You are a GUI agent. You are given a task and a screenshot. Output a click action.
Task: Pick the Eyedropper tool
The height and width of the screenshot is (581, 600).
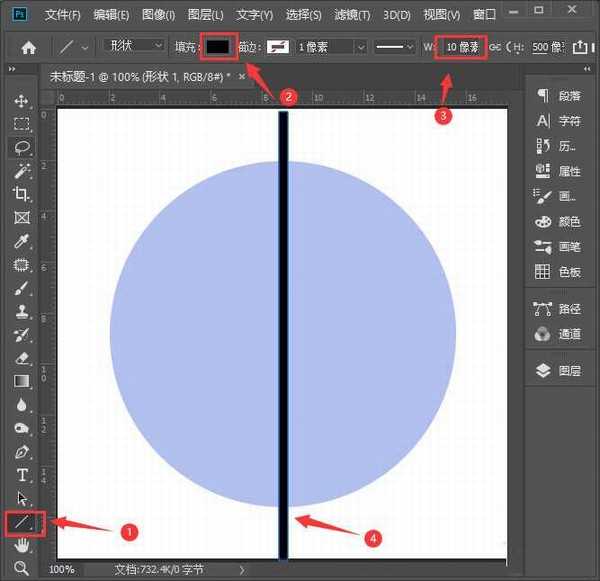[22, 241]
